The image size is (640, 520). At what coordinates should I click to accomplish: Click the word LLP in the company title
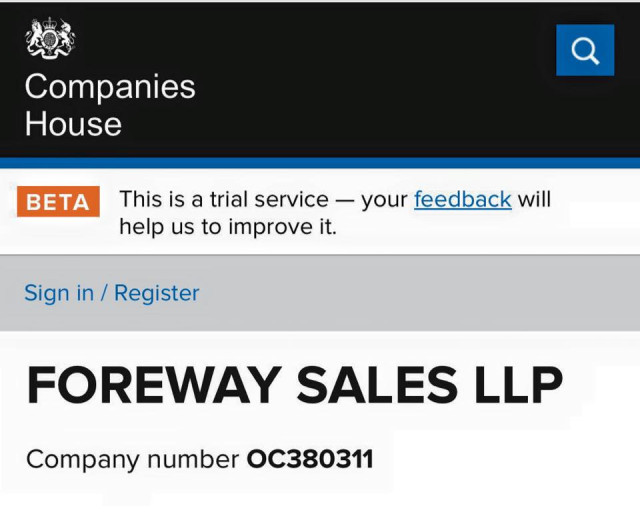pyautogui.click(x=513, y=385)
